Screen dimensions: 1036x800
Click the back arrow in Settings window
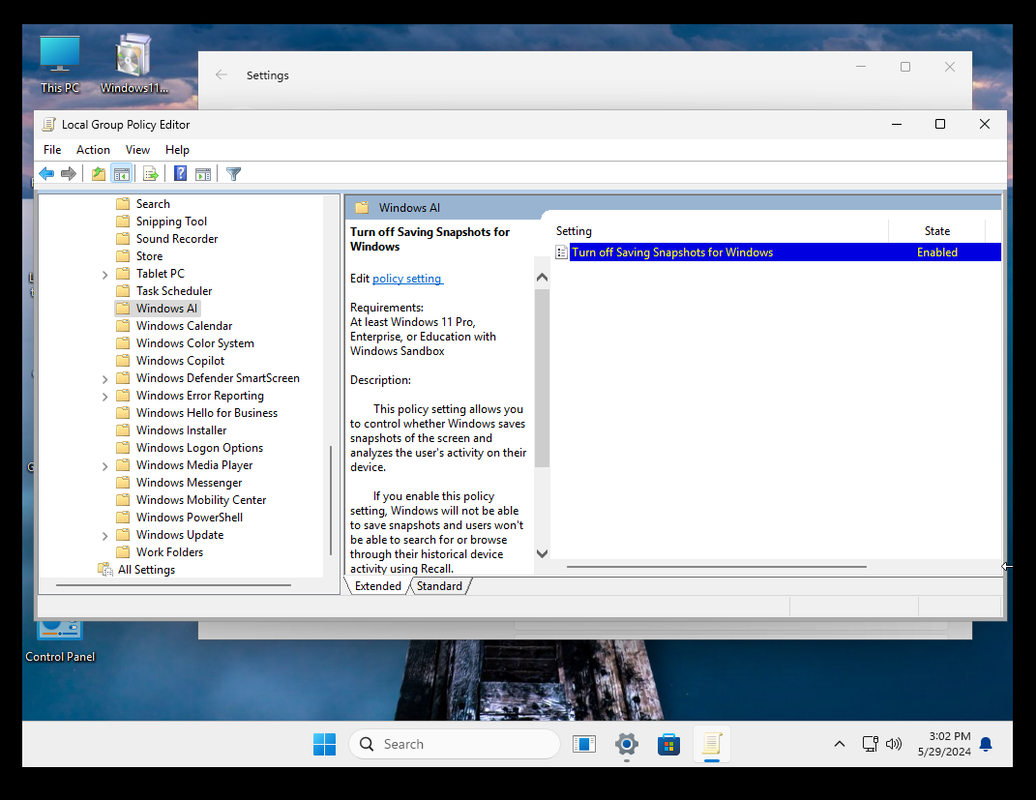click(221, 75)
